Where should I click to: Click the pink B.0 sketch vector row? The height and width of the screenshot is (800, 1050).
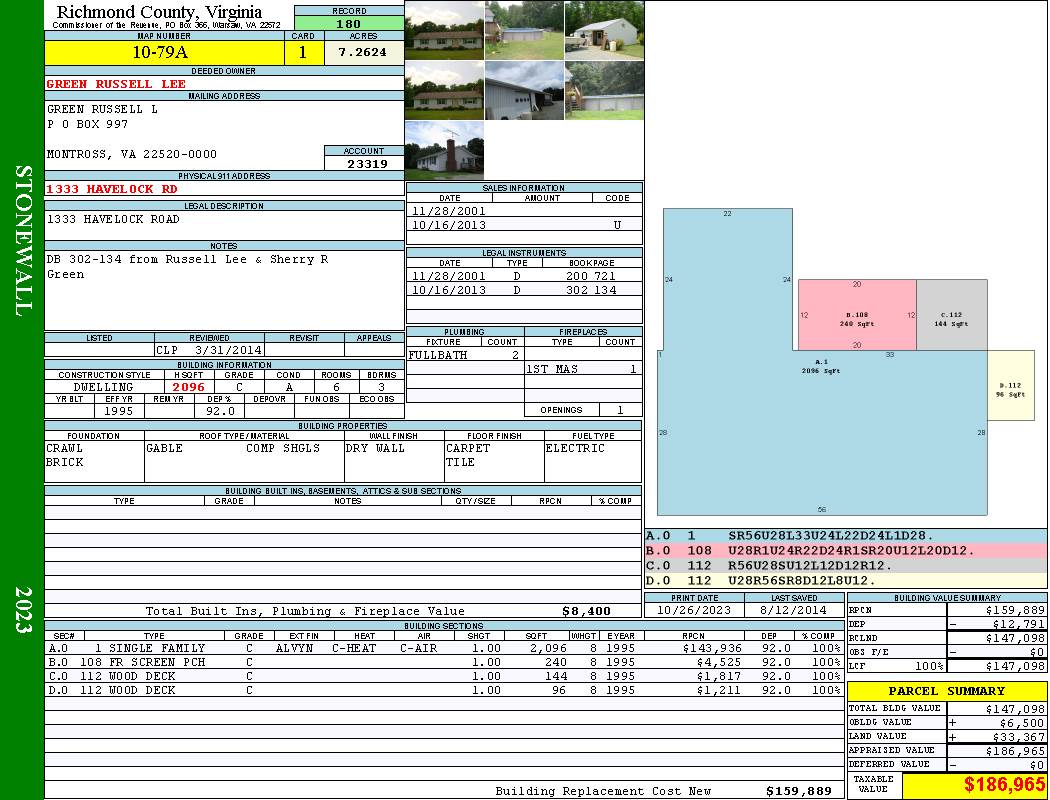tap(845, 550)
